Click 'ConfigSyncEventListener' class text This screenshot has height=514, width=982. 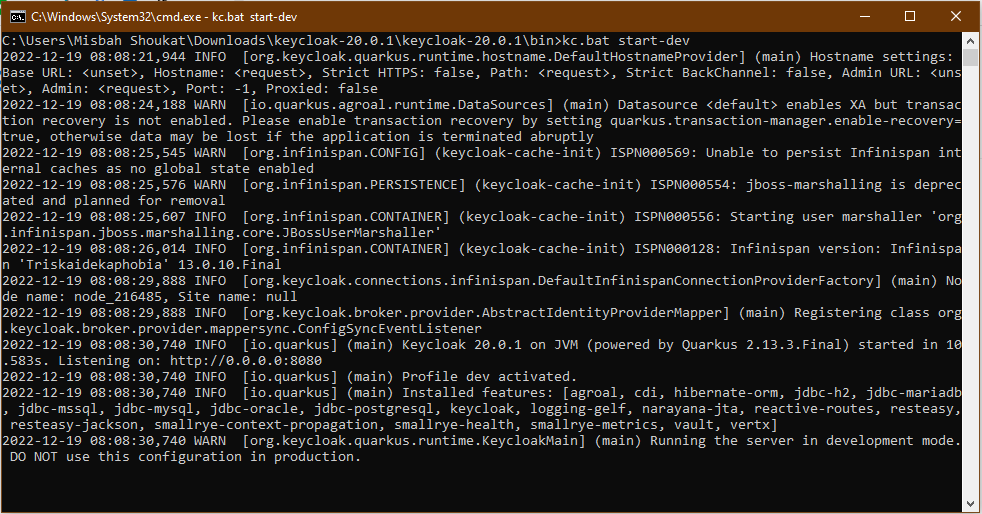pos(390,329)
